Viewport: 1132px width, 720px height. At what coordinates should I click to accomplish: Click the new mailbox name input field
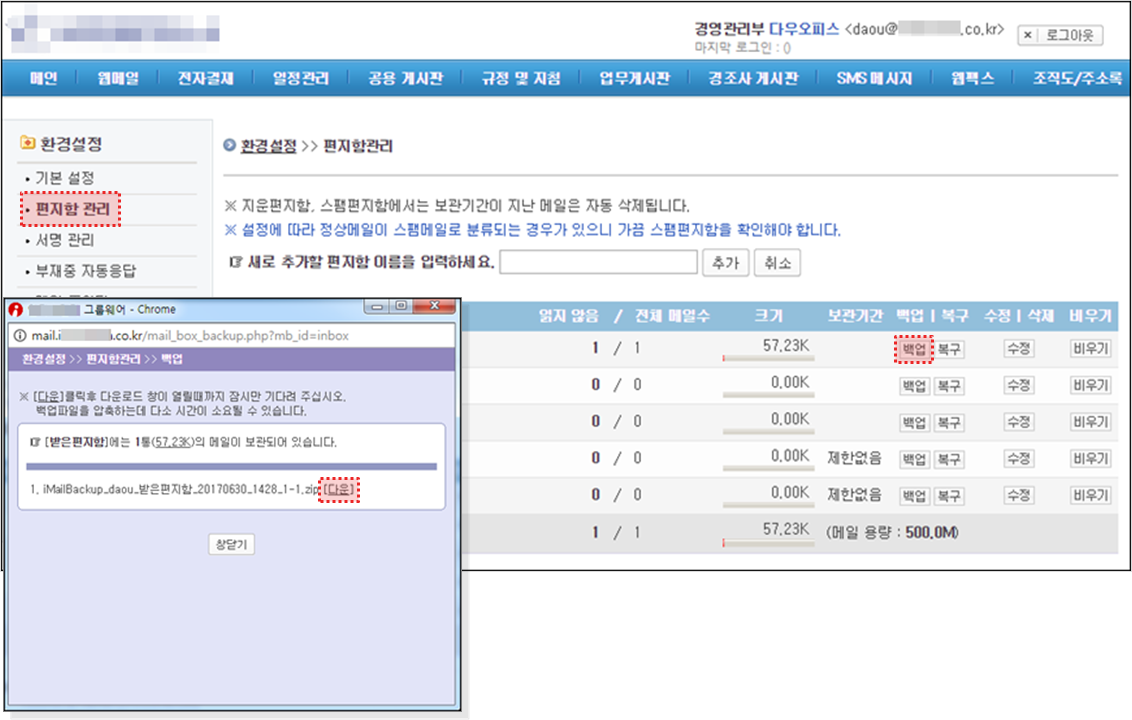point(598,262)
